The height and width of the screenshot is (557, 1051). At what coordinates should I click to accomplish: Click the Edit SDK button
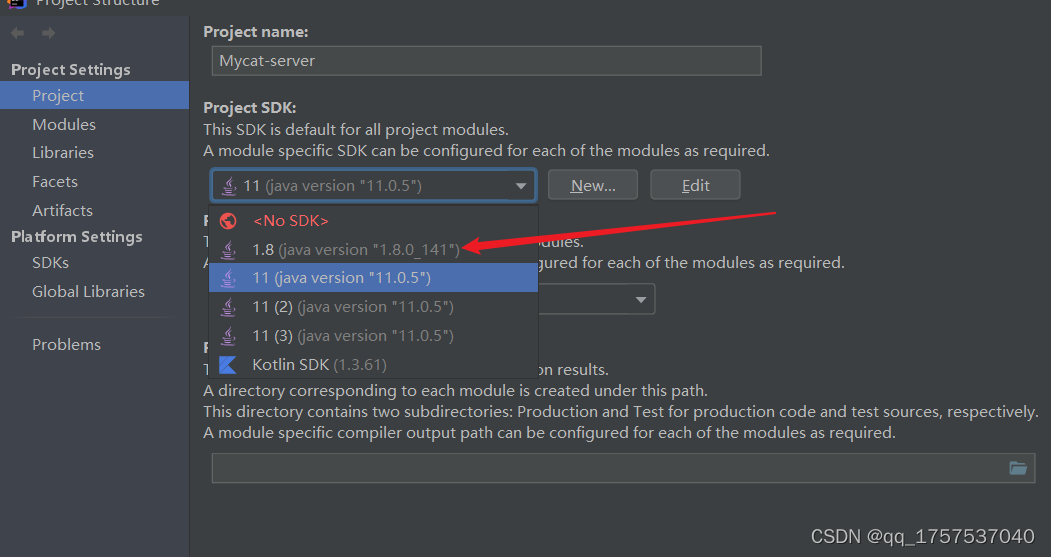(695, 185)
